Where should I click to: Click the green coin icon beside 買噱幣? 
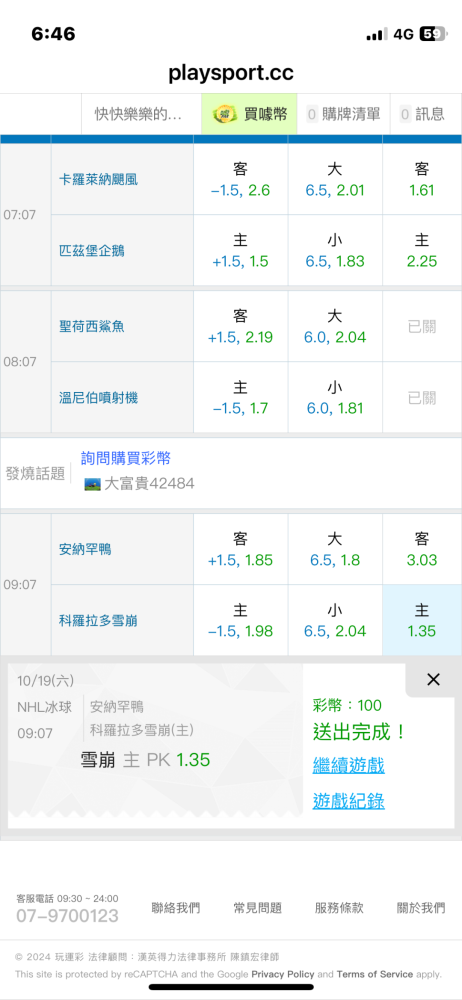(225, 114)
